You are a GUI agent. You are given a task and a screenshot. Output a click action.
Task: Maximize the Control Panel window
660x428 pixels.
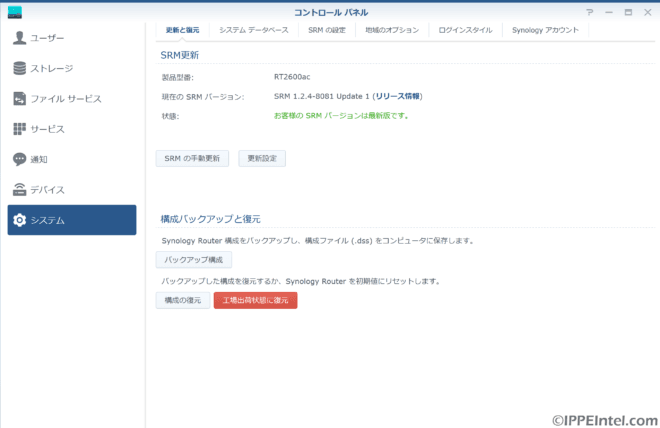[628, 12]
